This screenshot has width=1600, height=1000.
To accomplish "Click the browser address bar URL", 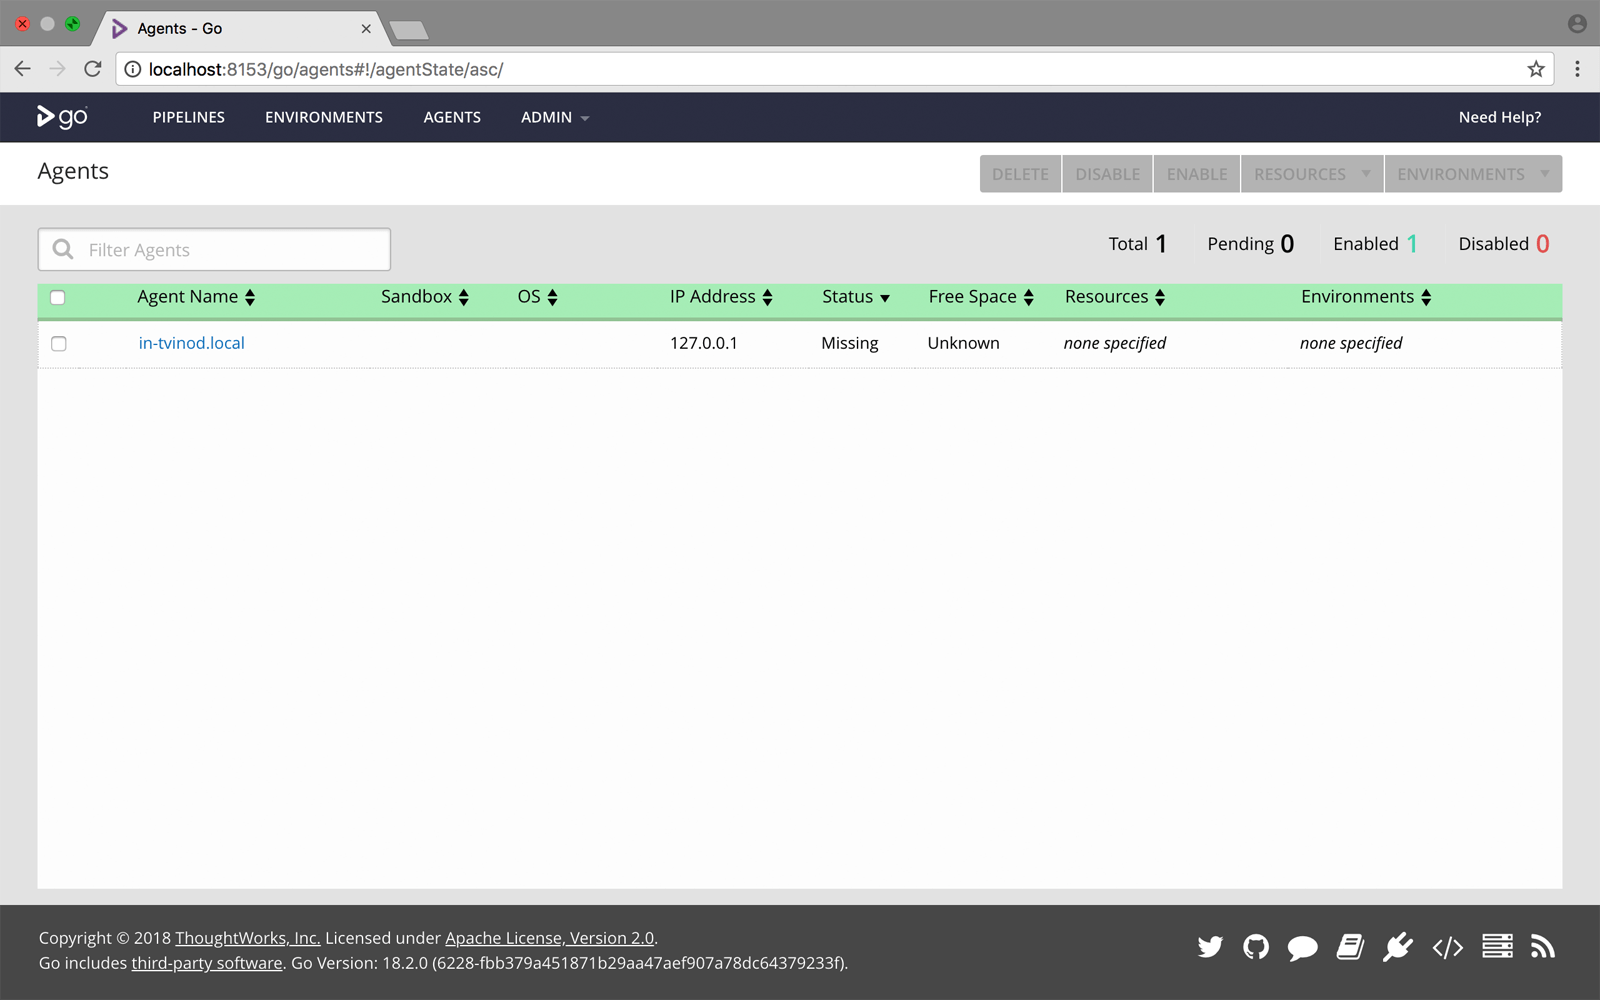I will coord(326,69).
